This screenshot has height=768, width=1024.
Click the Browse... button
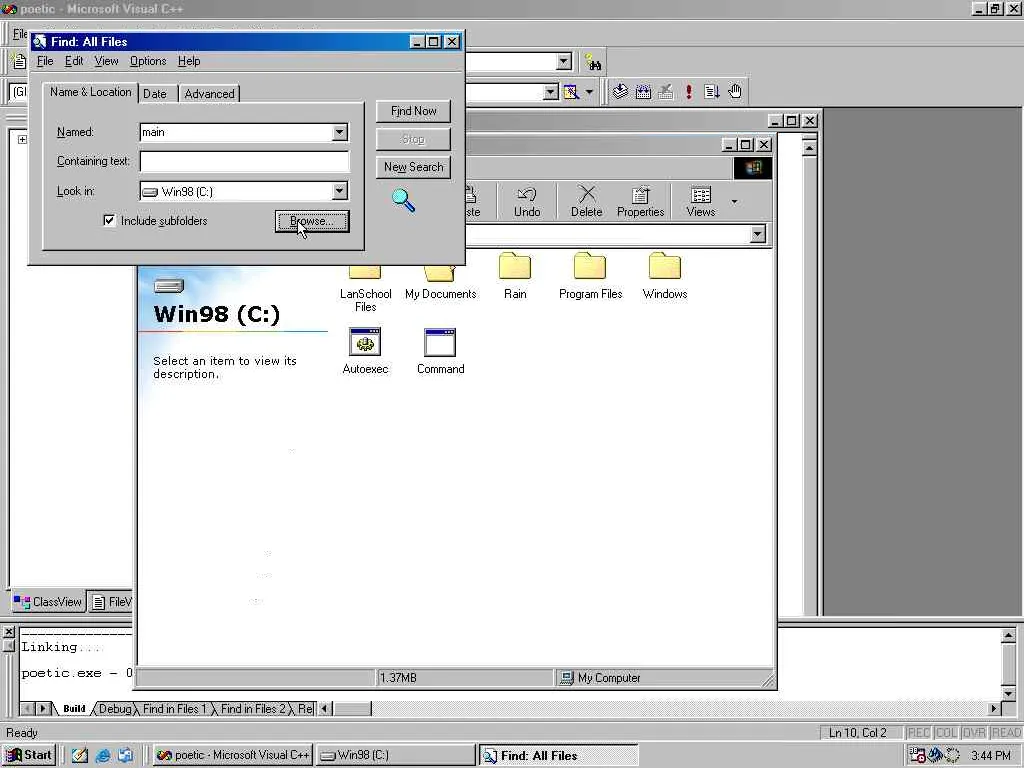[x=312, y=221]
